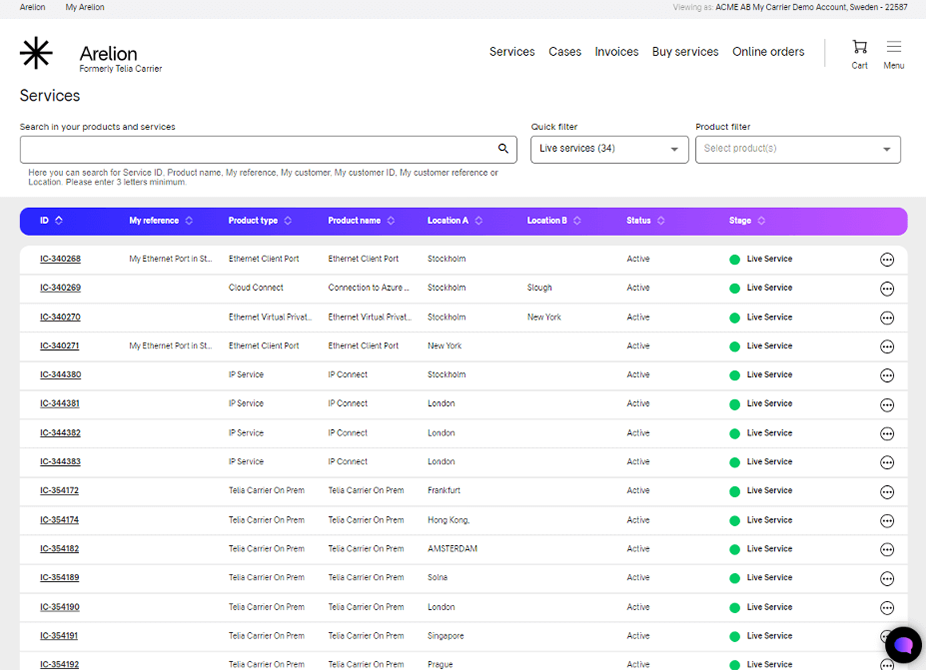Open service IC-354192 link
Screen dimensions: 926x670
59,665
